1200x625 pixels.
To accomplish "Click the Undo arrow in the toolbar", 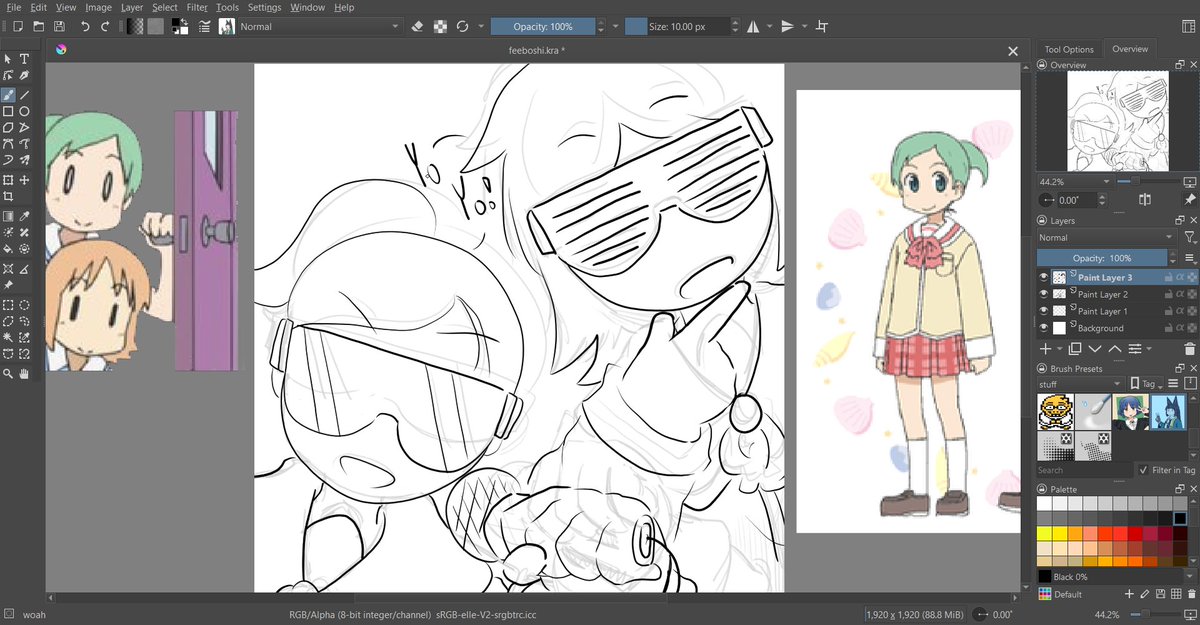I will point(85,26).
